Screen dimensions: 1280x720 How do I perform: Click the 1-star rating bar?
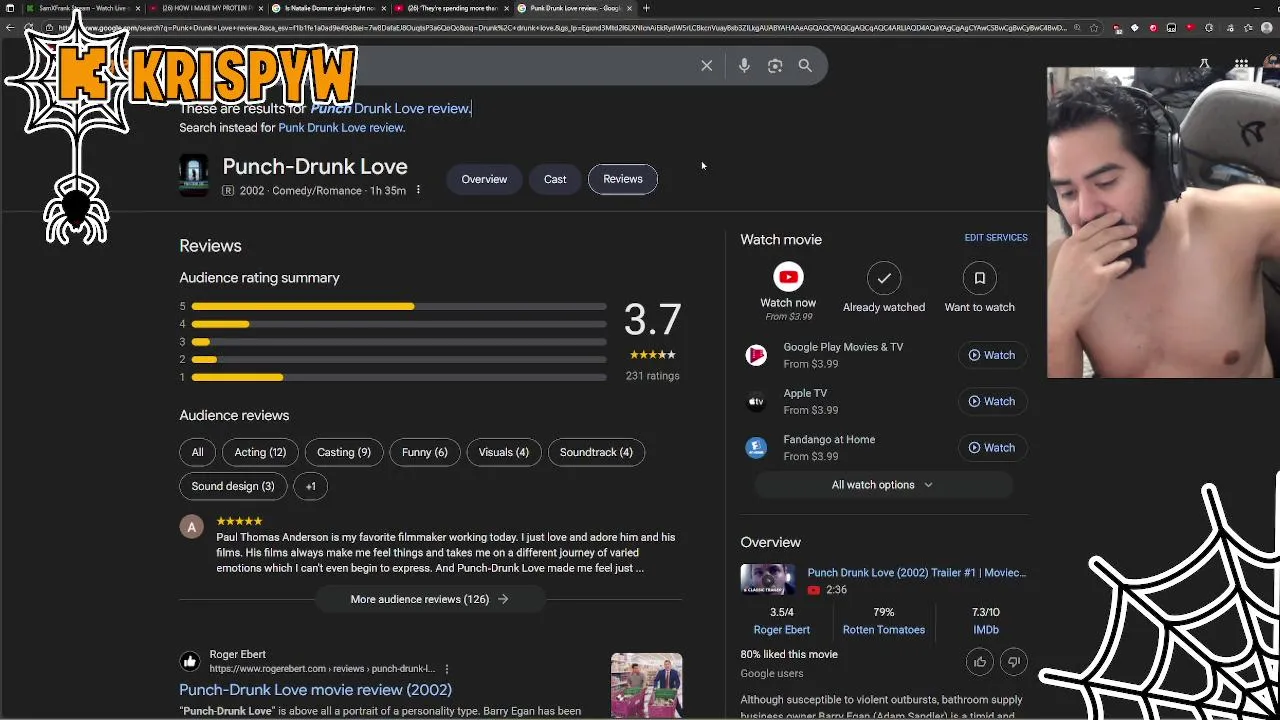point(398,377)
